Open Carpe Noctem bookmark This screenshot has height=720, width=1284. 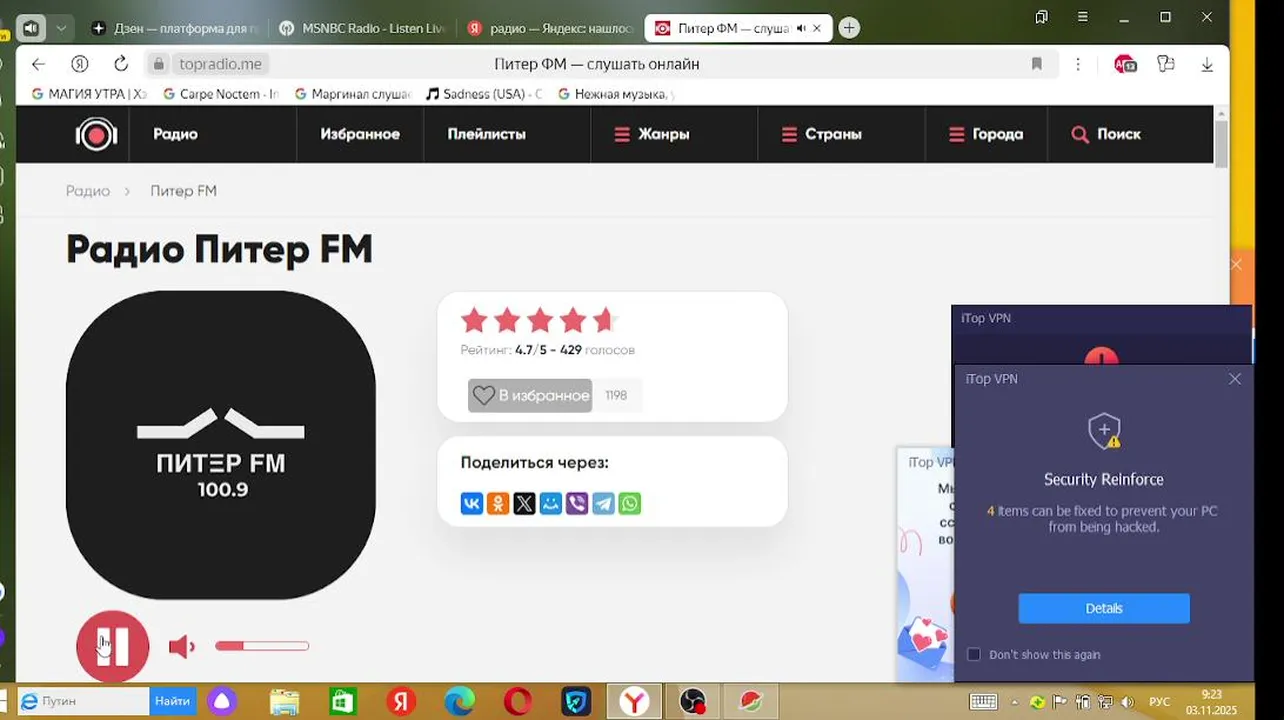(x=221, y=94)
